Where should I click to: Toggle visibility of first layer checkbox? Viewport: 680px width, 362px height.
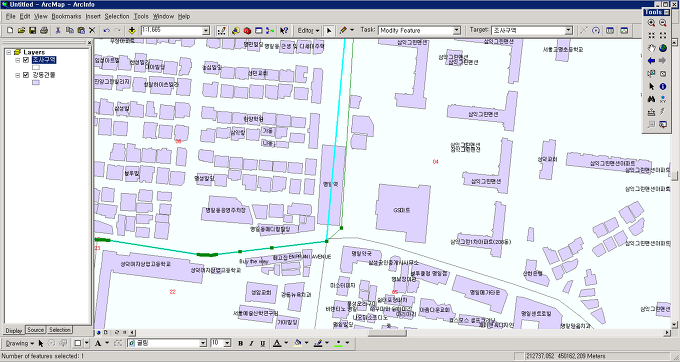point(26,60)
